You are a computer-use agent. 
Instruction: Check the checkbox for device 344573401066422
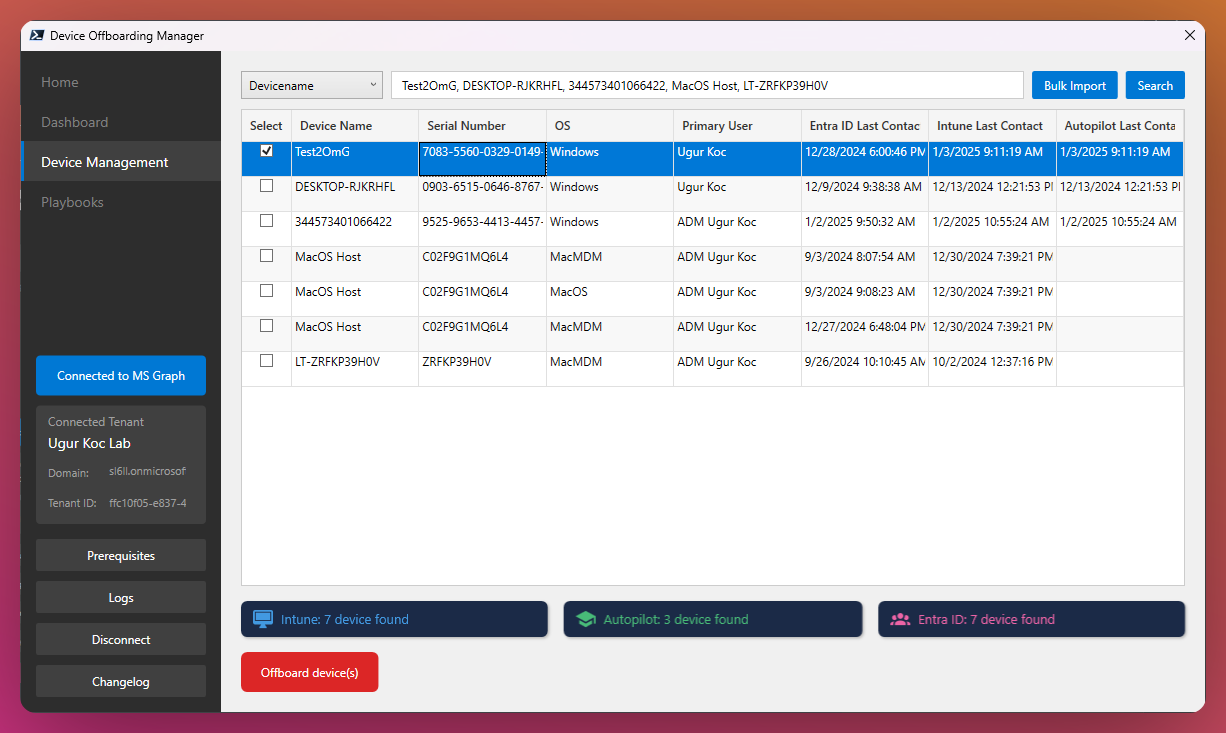(266, 221)
